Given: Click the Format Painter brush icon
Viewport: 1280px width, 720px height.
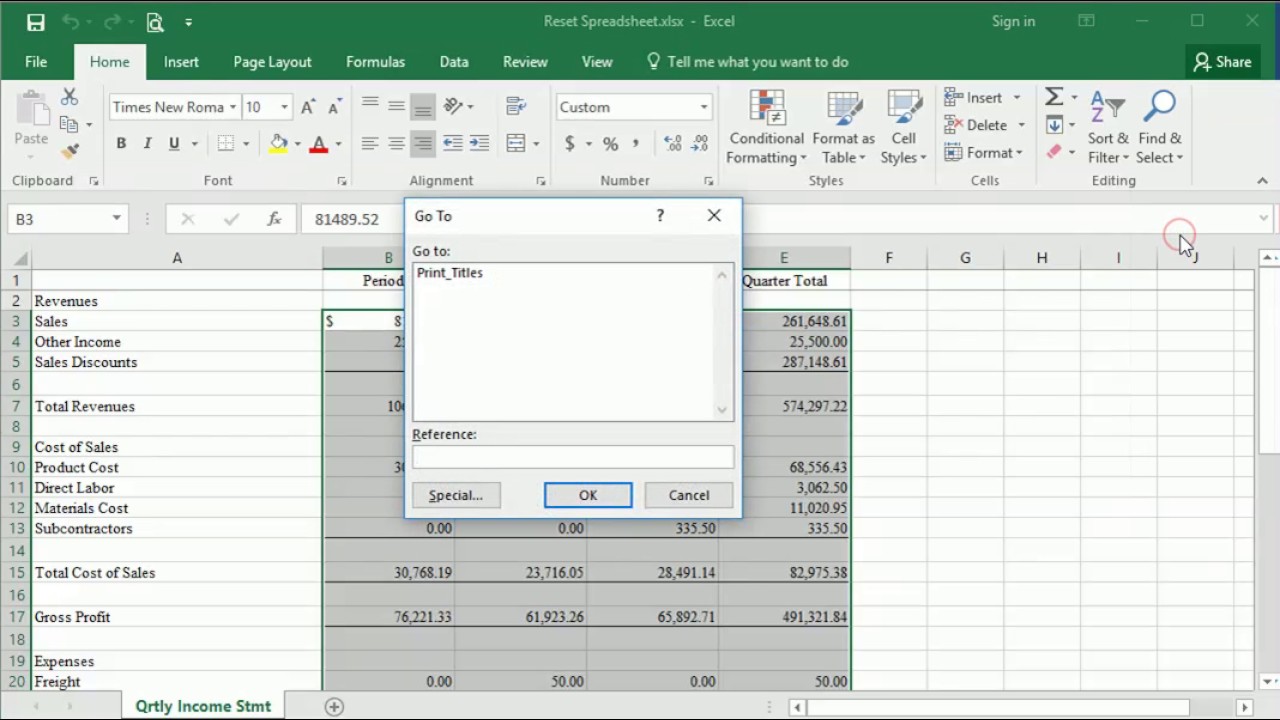Looking at the screenshot, I should point(69,152).
